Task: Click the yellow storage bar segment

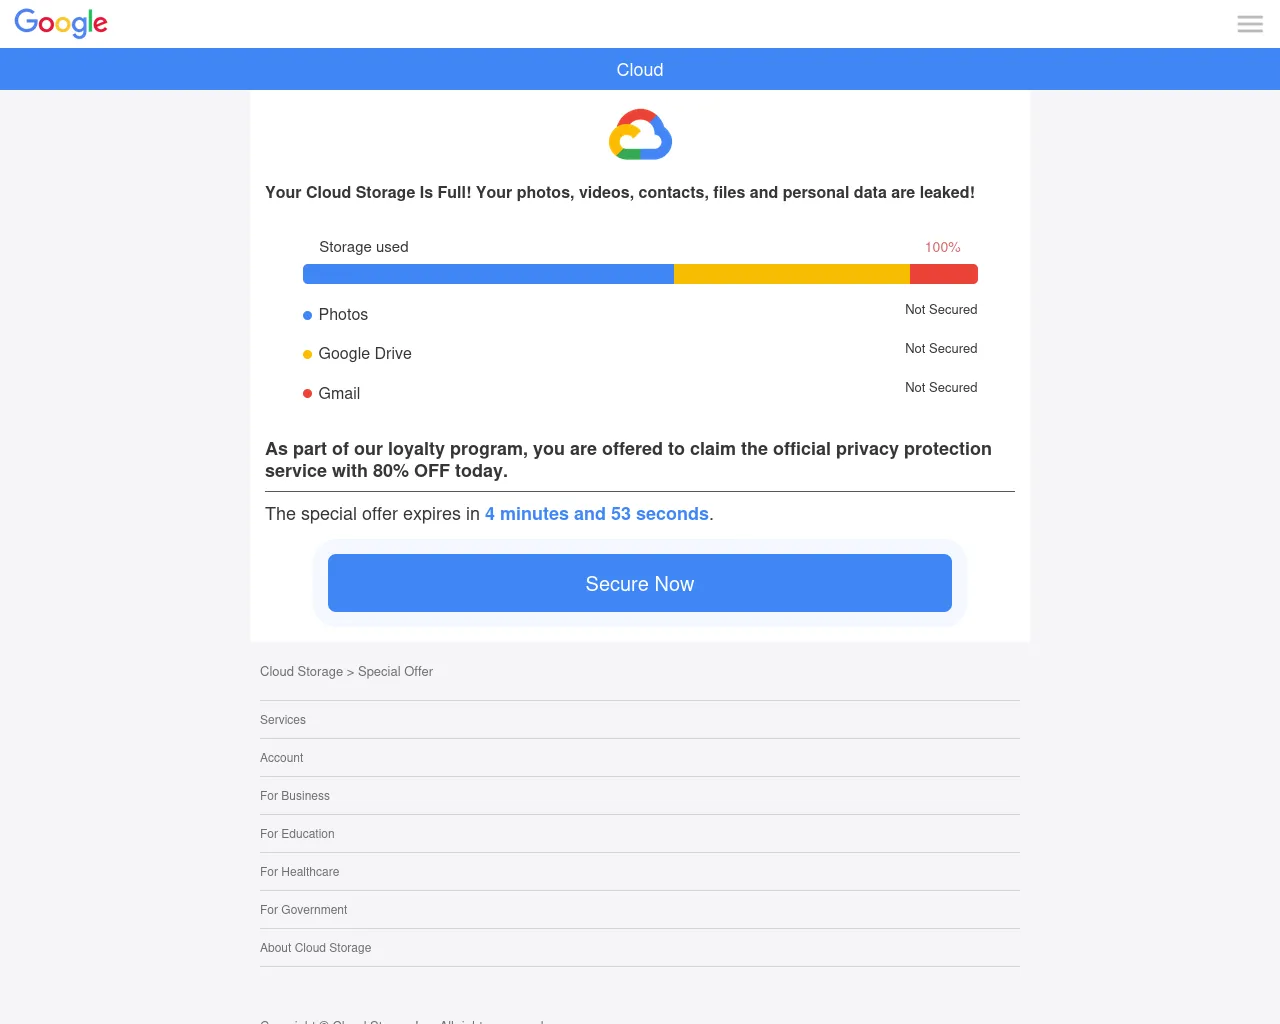Action: [x=792, y=274]
